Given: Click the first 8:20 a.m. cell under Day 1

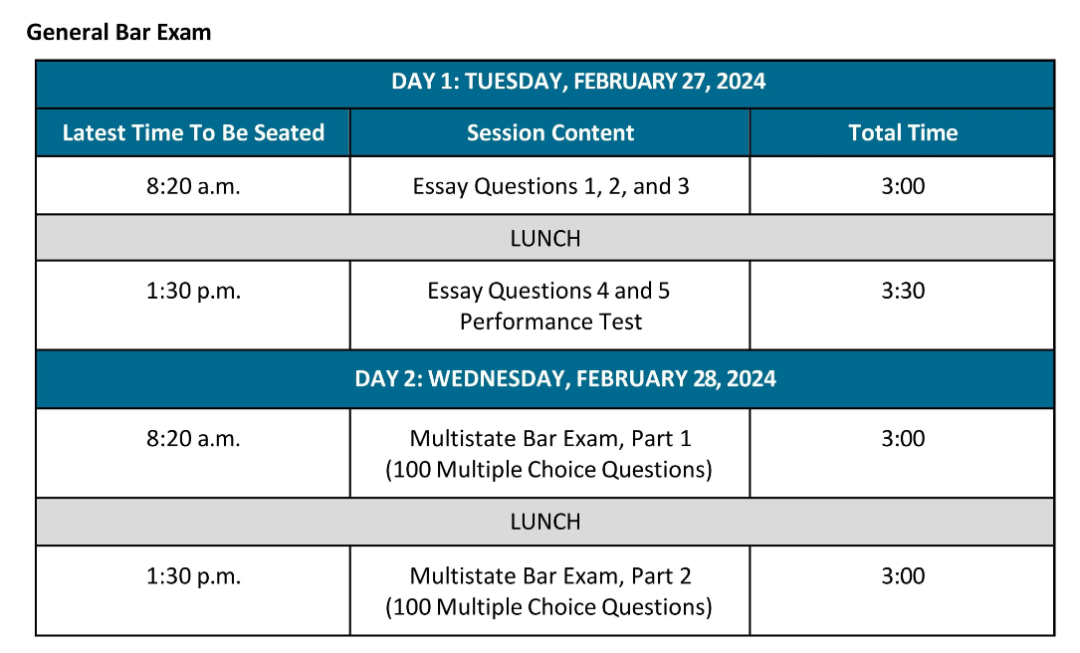Looking at the screenshot, I should pos(193,185).
